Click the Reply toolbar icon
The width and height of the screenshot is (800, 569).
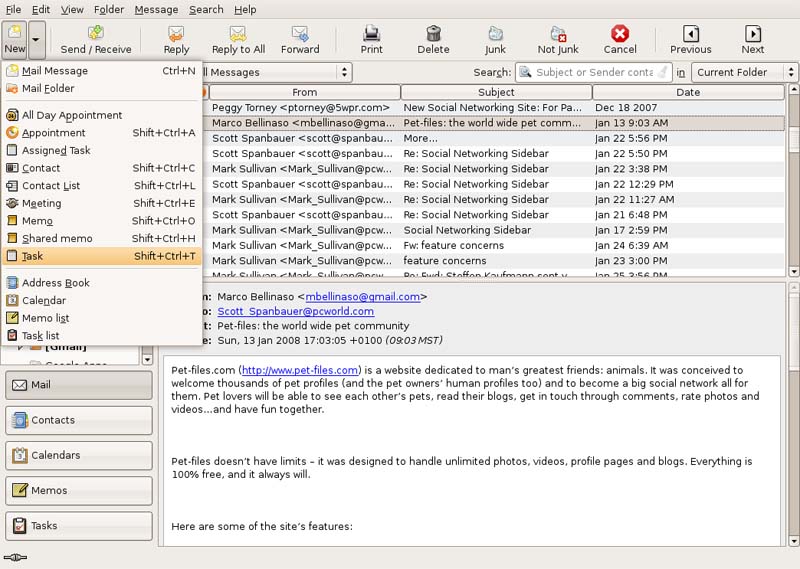(x=176, y=39)
